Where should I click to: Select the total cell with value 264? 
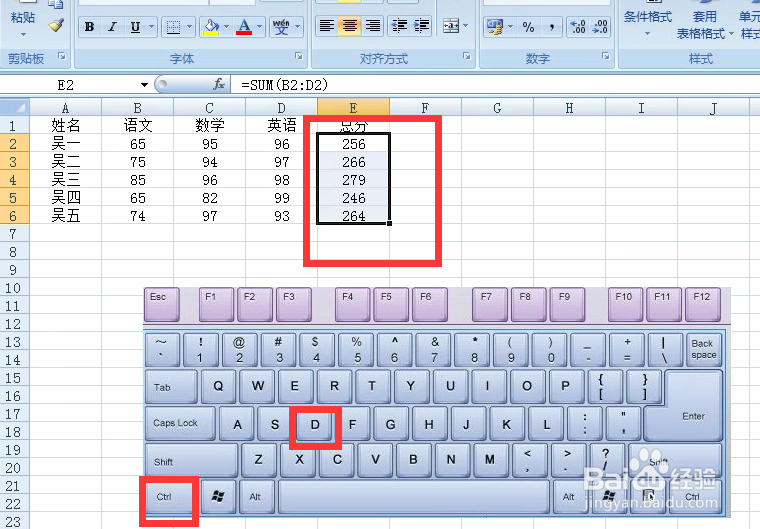[353, 216]
